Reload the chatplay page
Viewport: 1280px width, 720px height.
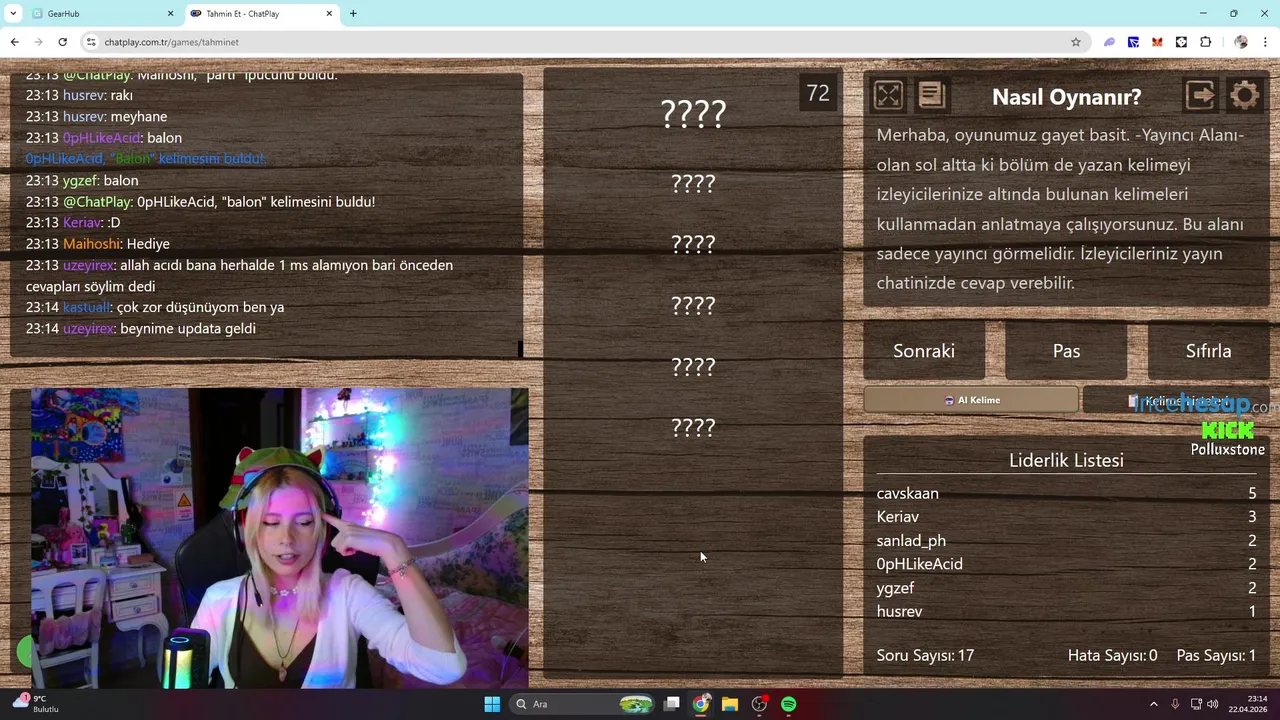(x=62, y=42)
